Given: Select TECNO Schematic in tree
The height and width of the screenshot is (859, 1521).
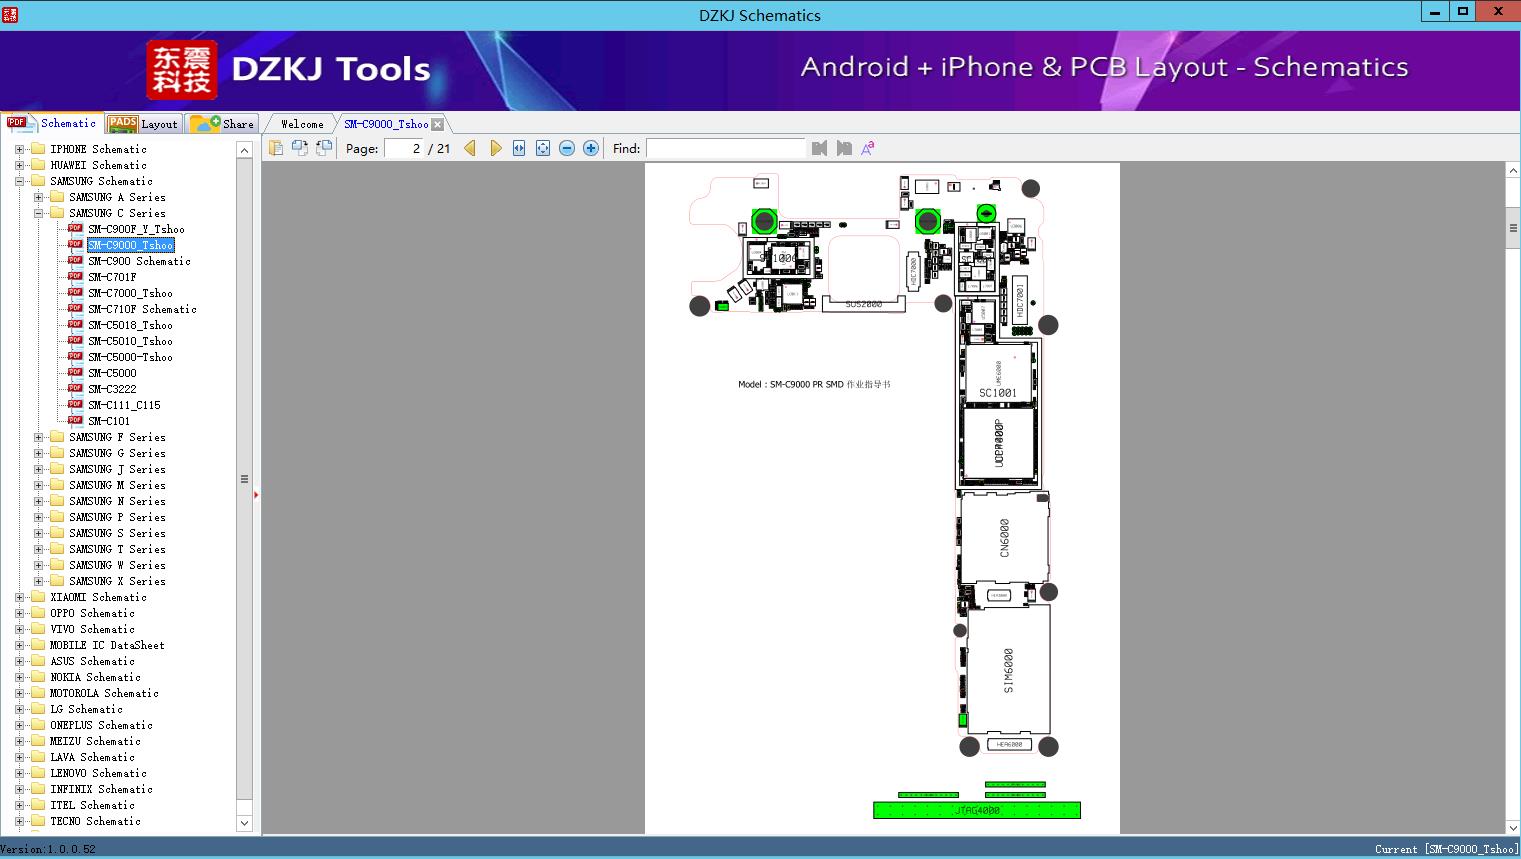Looking at the screenshot, I should tap(95, 821).
